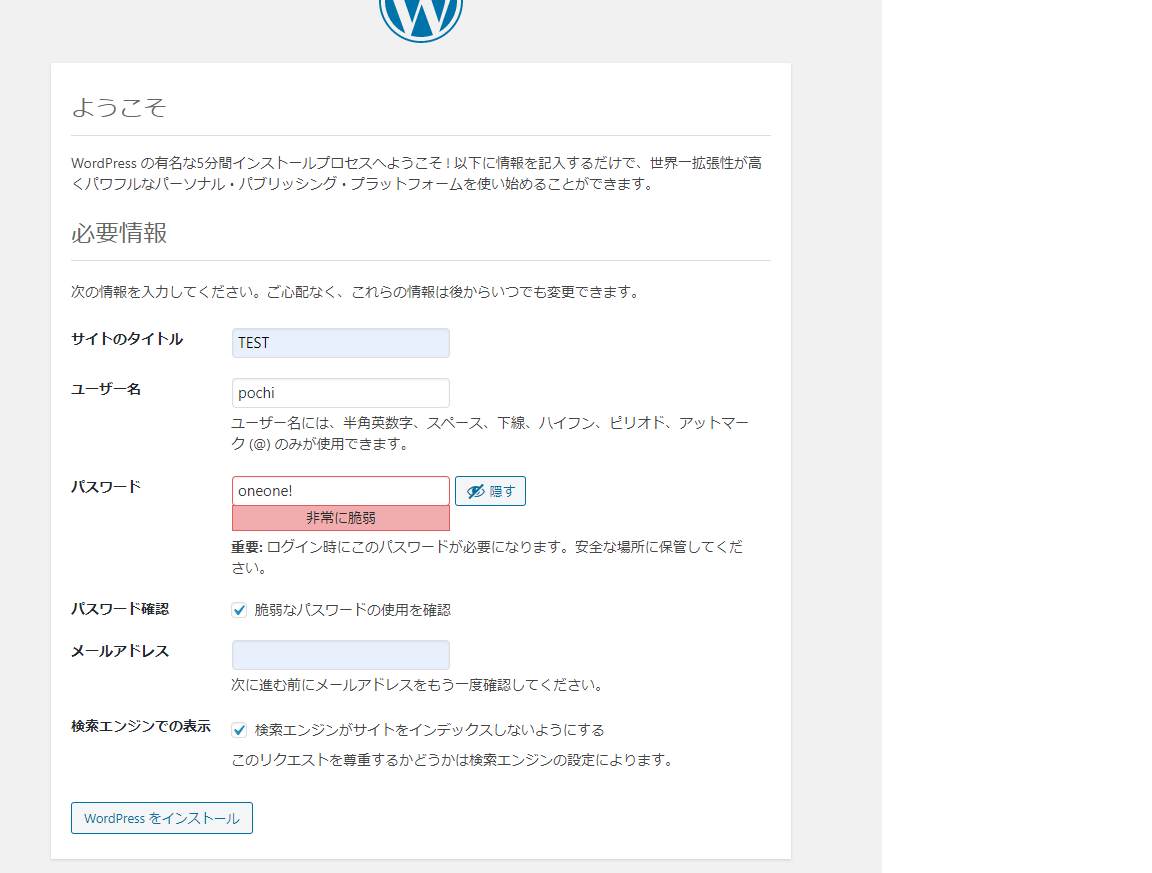
Task: Click the ユーザー名 label
Action: [106, 389]
